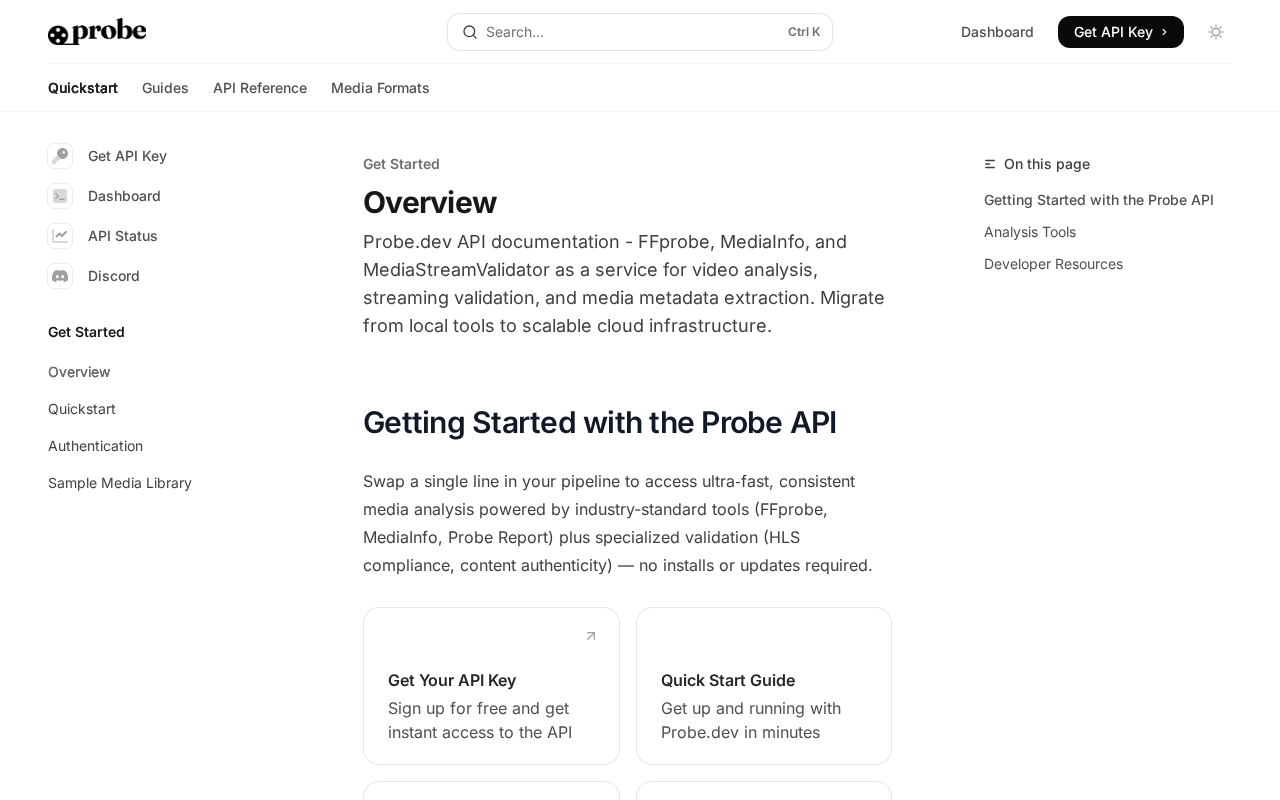Click the key icon beside Get API Key

point(60,156)
